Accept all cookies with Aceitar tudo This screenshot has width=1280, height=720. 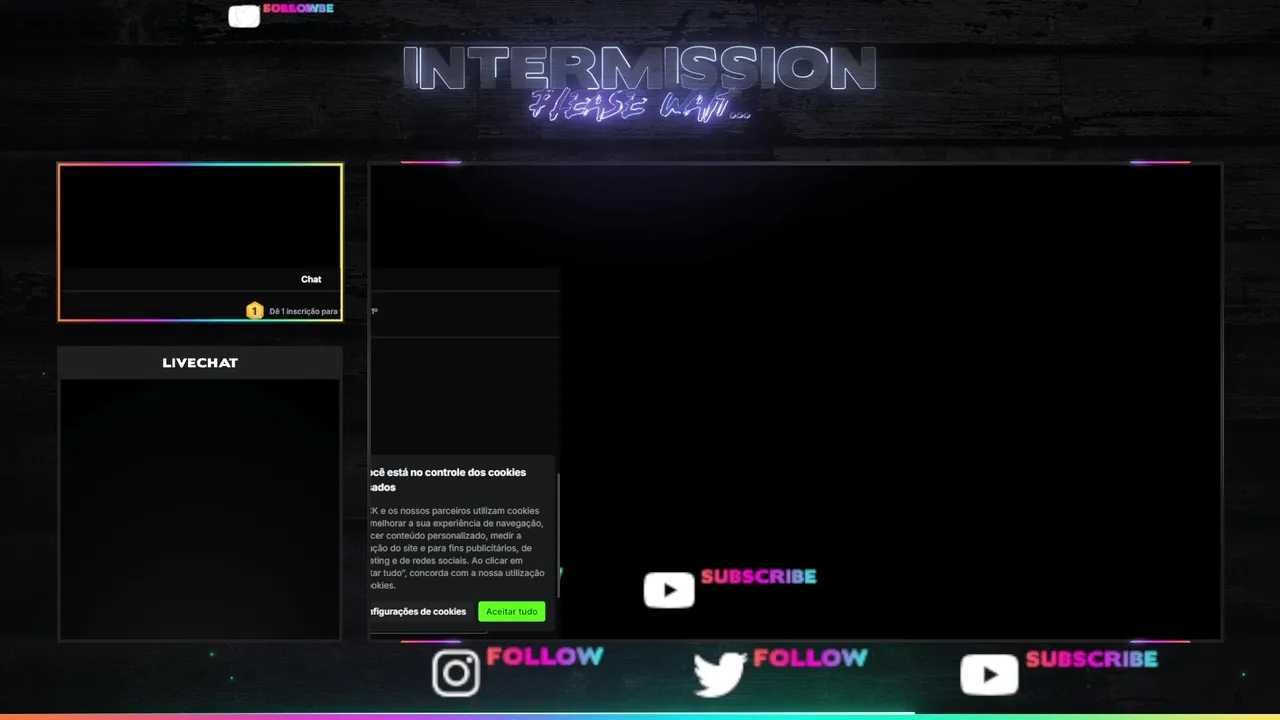point(511,611)
